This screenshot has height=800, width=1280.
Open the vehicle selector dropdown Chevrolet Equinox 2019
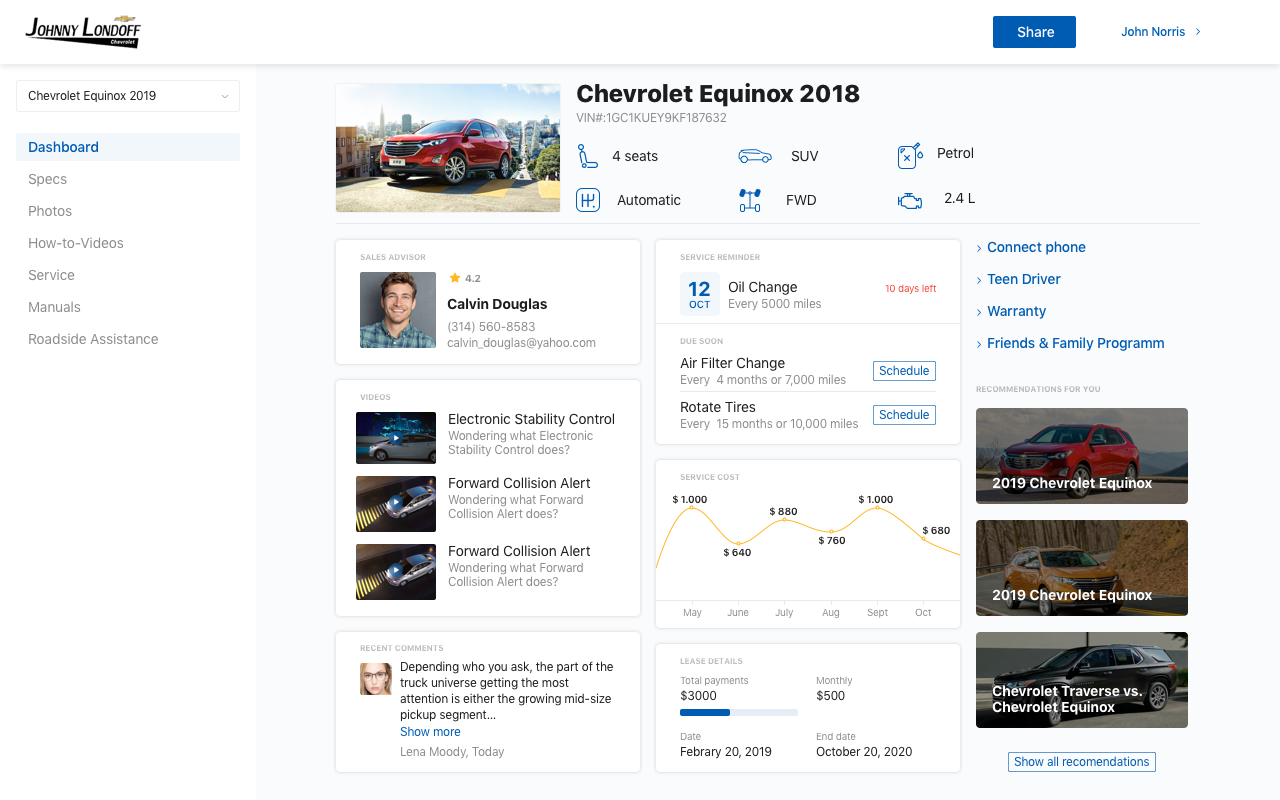128,96
